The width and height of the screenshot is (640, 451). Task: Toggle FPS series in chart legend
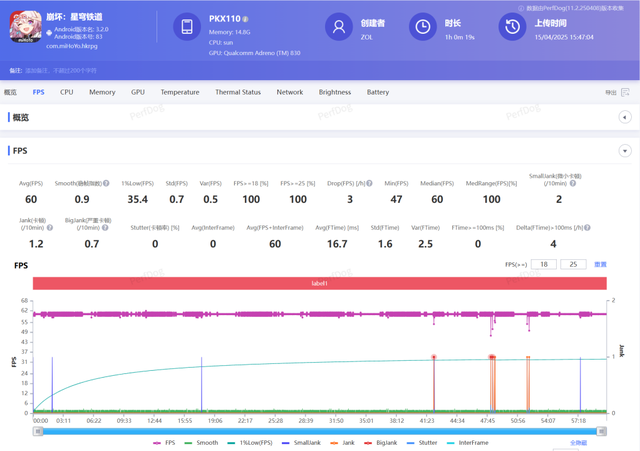(x=165, y=442)
